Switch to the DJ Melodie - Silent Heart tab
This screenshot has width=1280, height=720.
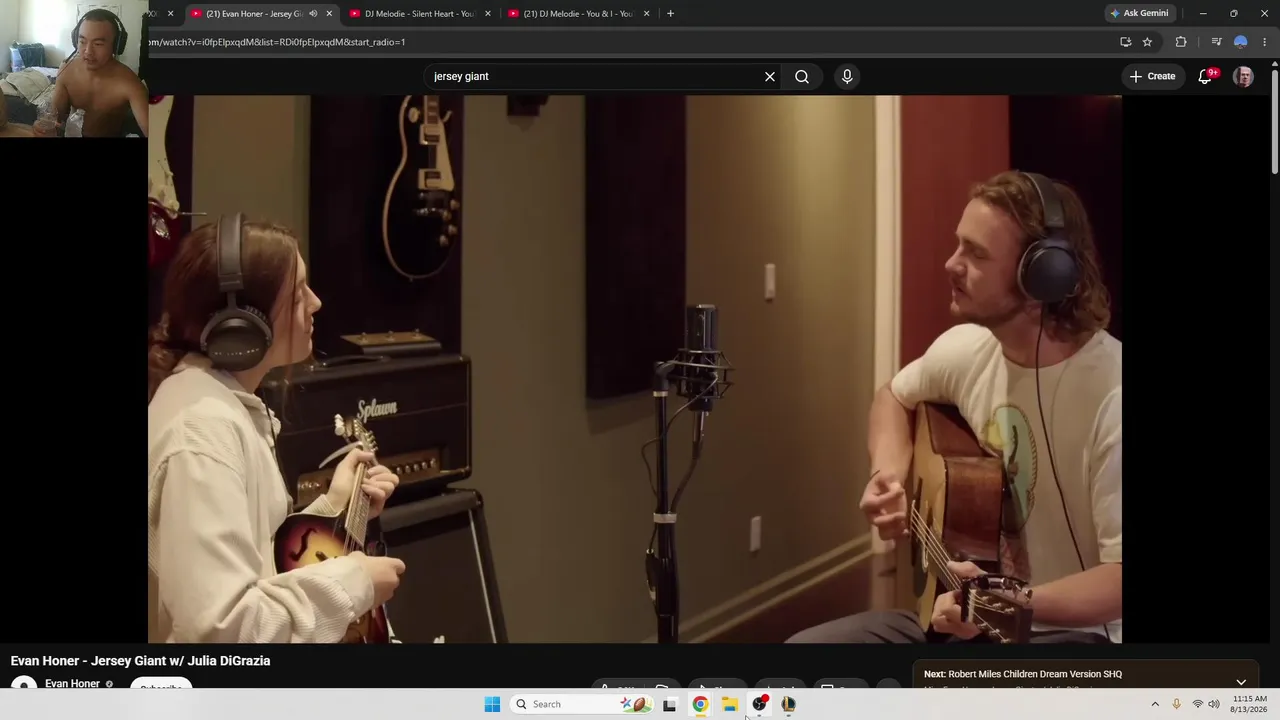pyautogui.click(x=420, y=14)
